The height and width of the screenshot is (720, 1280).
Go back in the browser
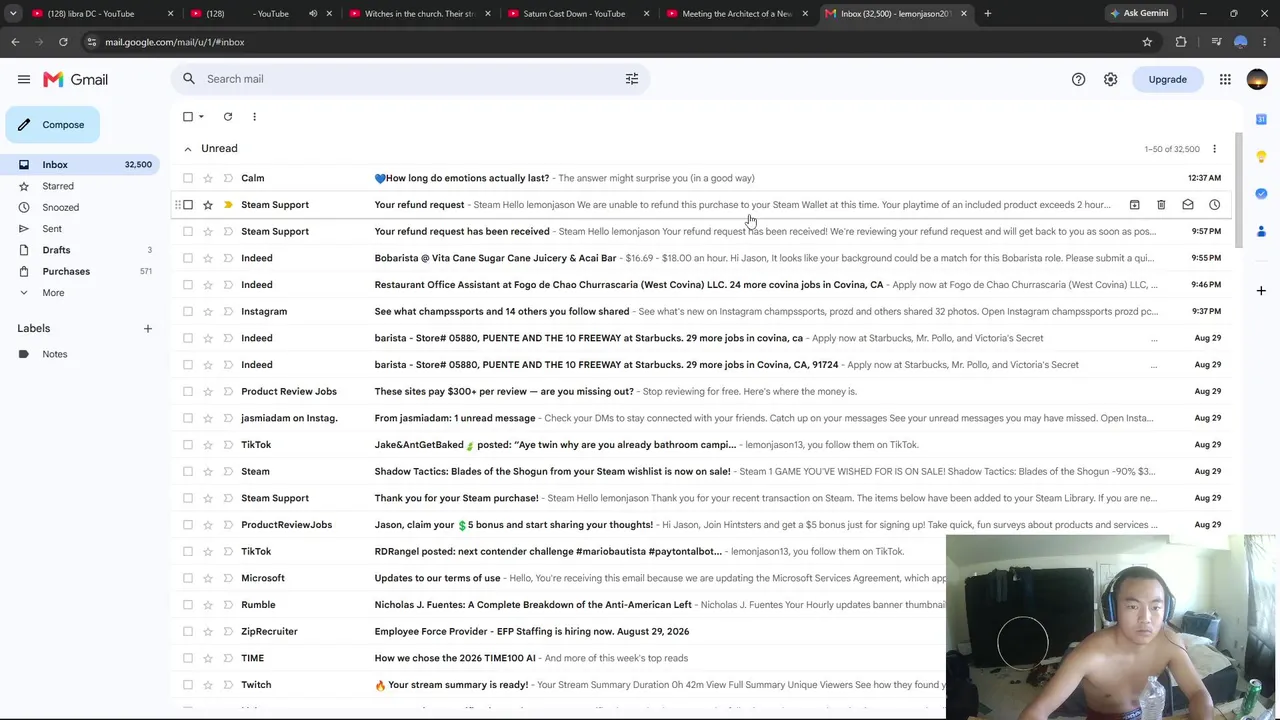(15, 42)
